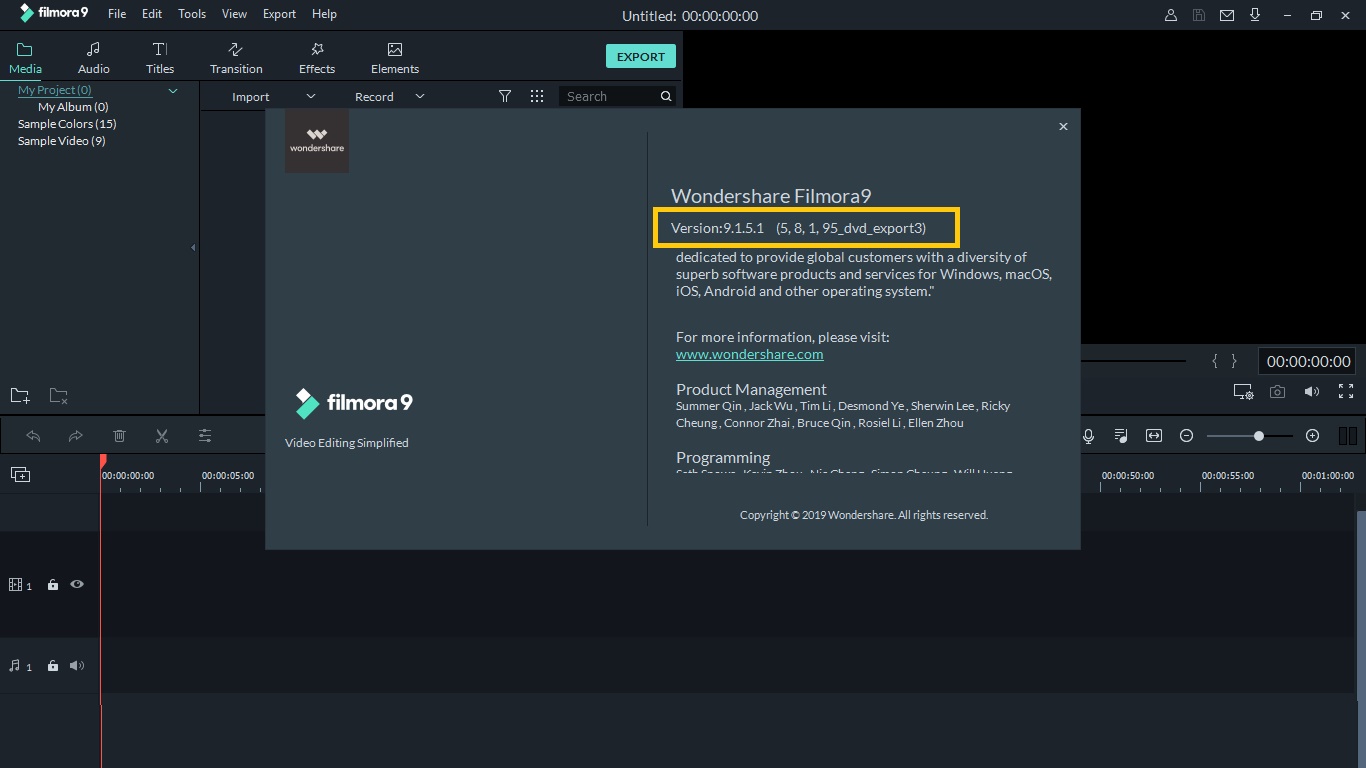Hide video track 1 with eye icon
Image resolution: width=1366 pixels, height=768 pixels.
click(77, 584)
